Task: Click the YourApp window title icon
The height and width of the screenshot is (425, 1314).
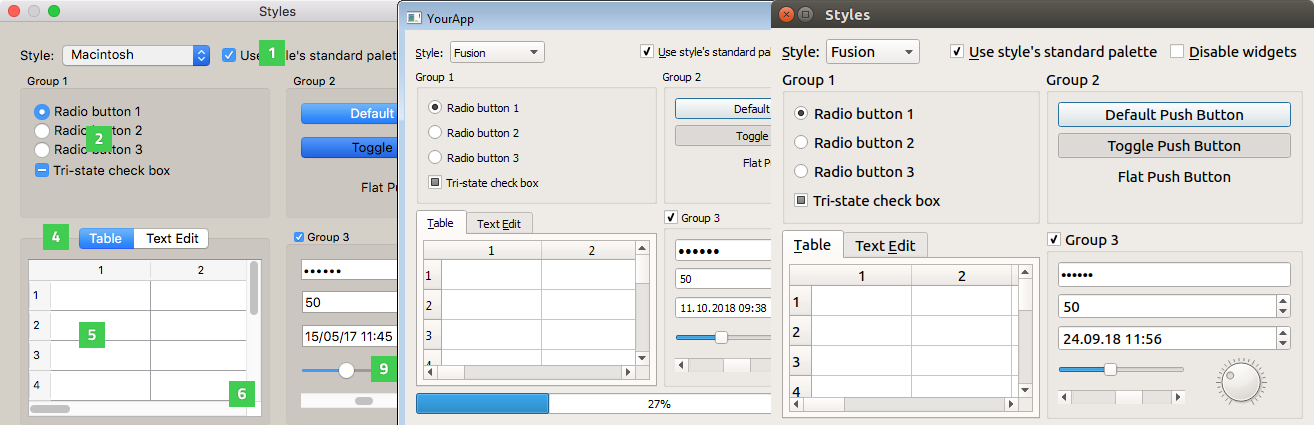Action: click(x=413, y=18)
